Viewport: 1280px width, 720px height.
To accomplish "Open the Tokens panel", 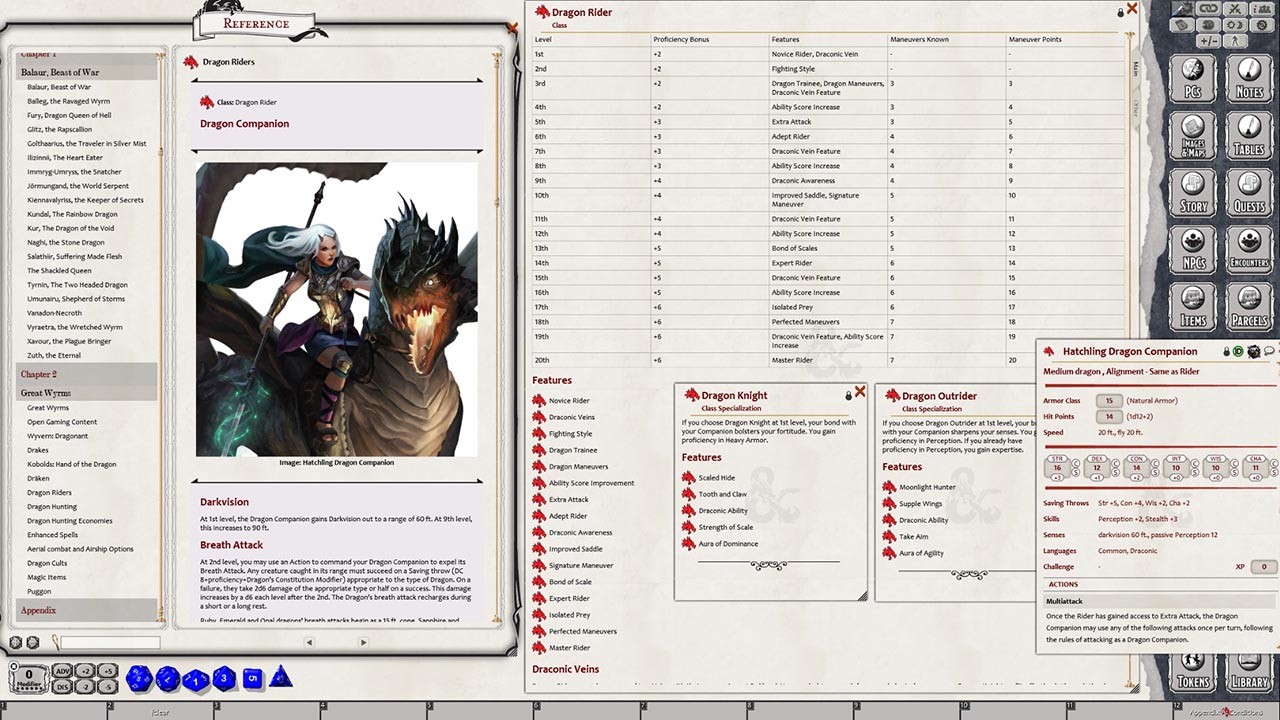I will (x=1192, y=675).
